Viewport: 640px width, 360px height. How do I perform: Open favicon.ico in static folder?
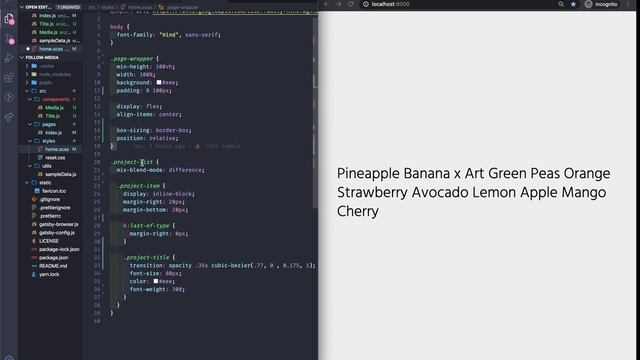[54, 191]
